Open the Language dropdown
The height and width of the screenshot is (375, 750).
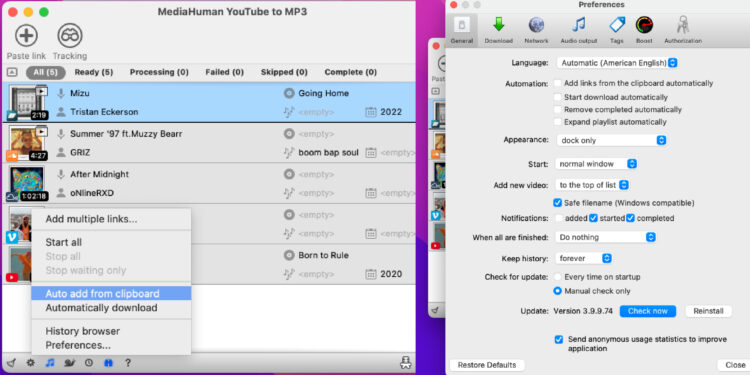pos(617,63)
